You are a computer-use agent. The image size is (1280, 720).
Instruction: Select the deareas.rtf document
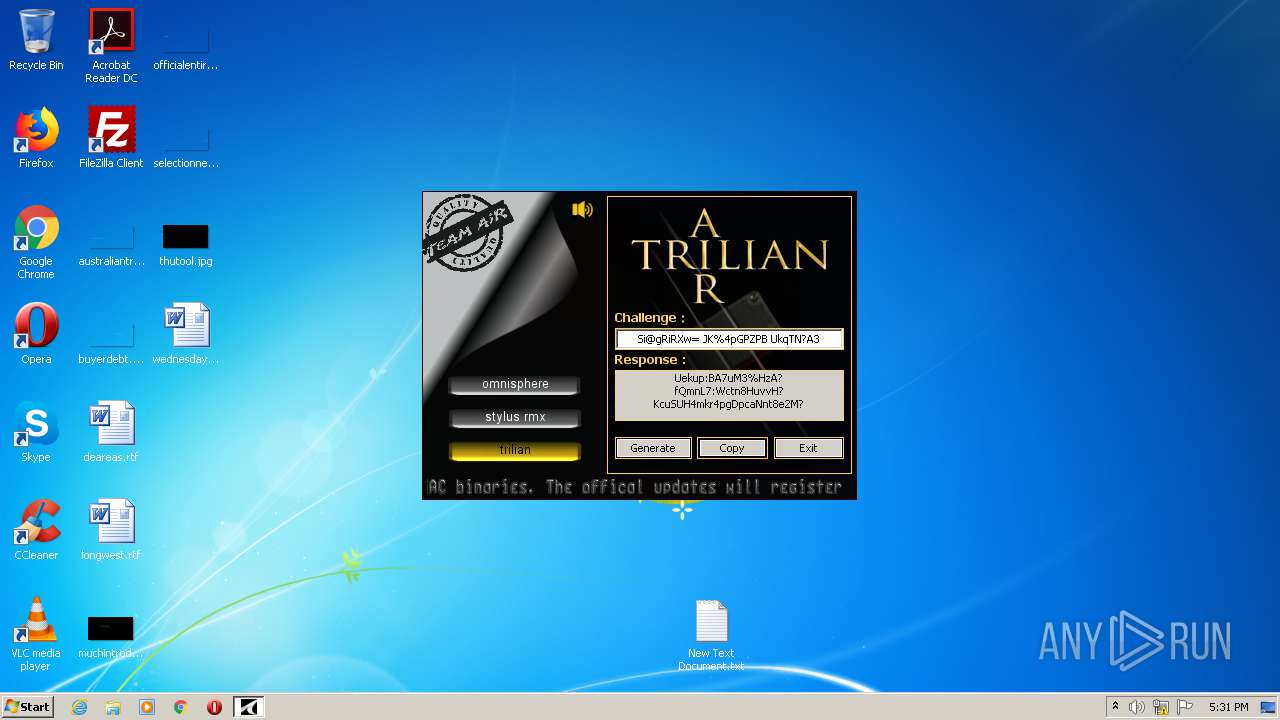pyautogui.click(x=111, y=432)
